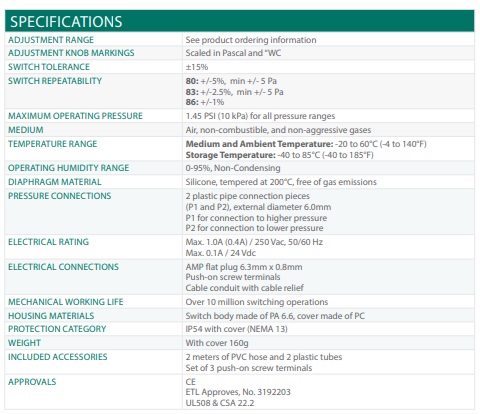Viewport: 480px width, 414px height.
Task: Click 'Silicone, tempered at 200°C' value
Action: 281,182
